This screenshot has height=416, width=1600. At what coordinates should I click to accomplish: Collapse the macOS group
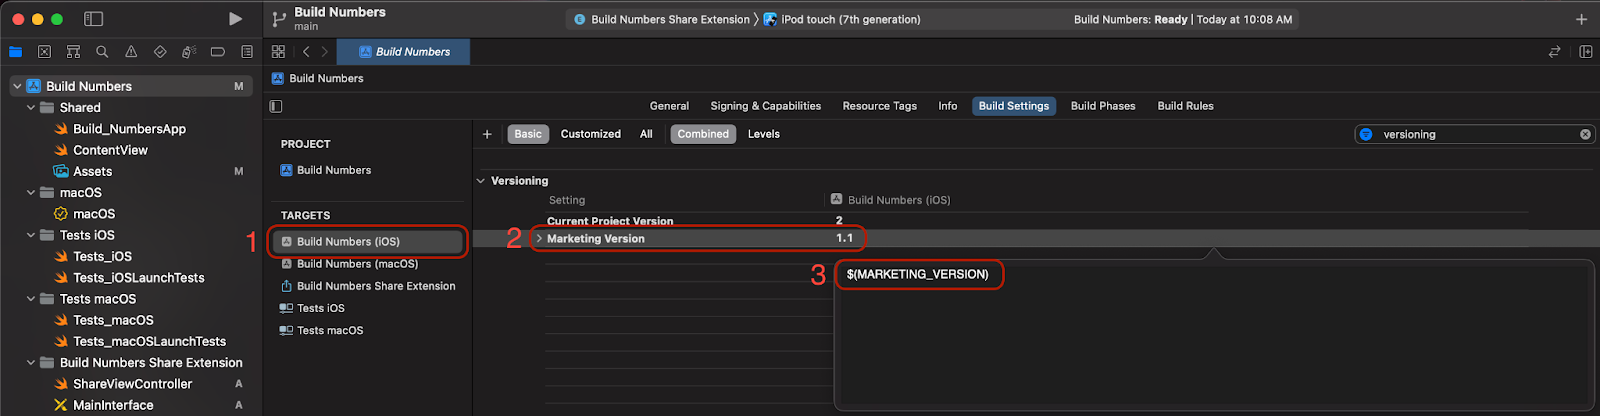click(31, 193)
